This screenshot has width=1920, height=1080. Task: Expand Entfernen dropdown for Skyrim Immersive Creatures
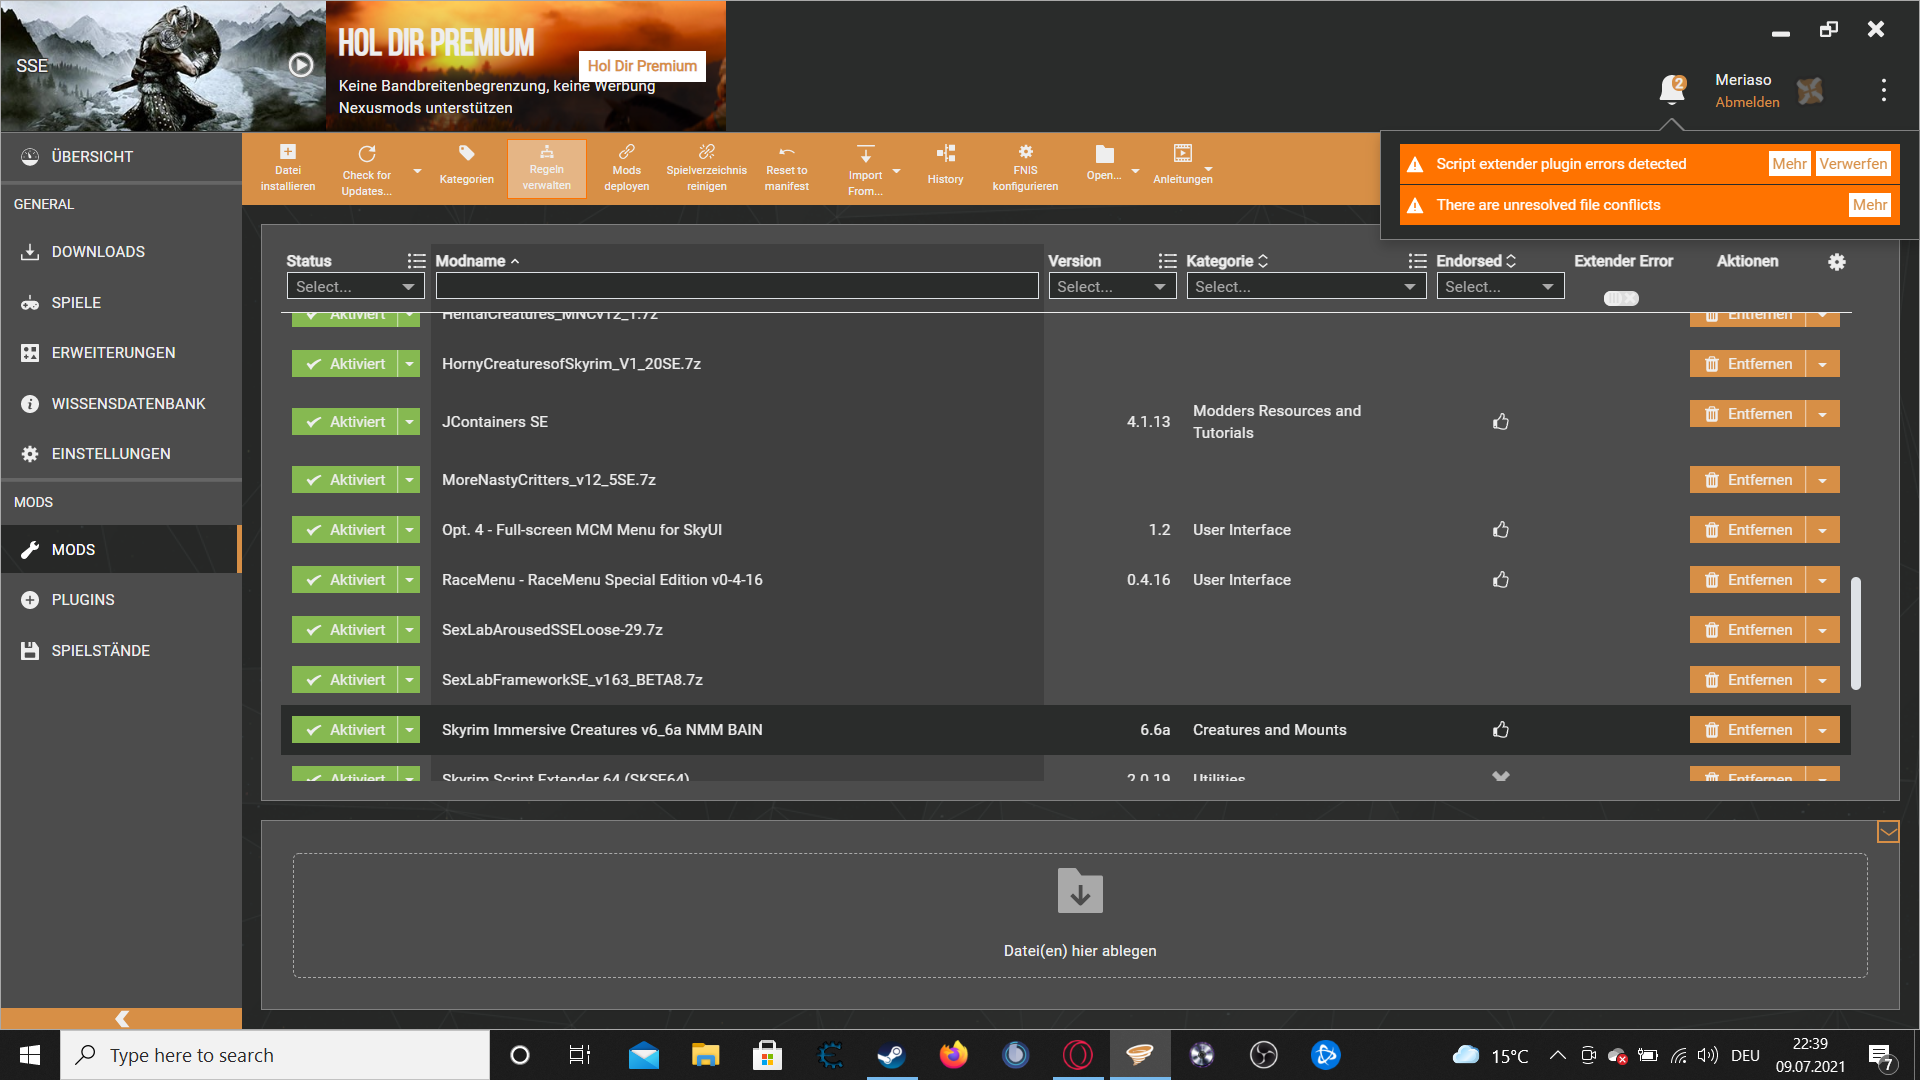(x=1823, y=730)
